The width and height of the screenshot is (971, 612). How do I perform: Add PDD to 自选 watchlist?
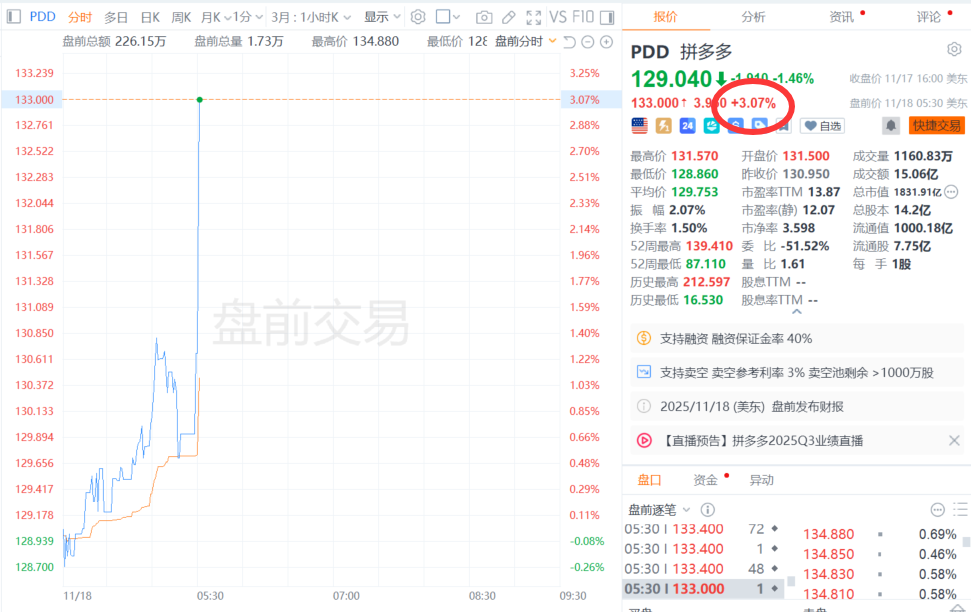(822, 126)
